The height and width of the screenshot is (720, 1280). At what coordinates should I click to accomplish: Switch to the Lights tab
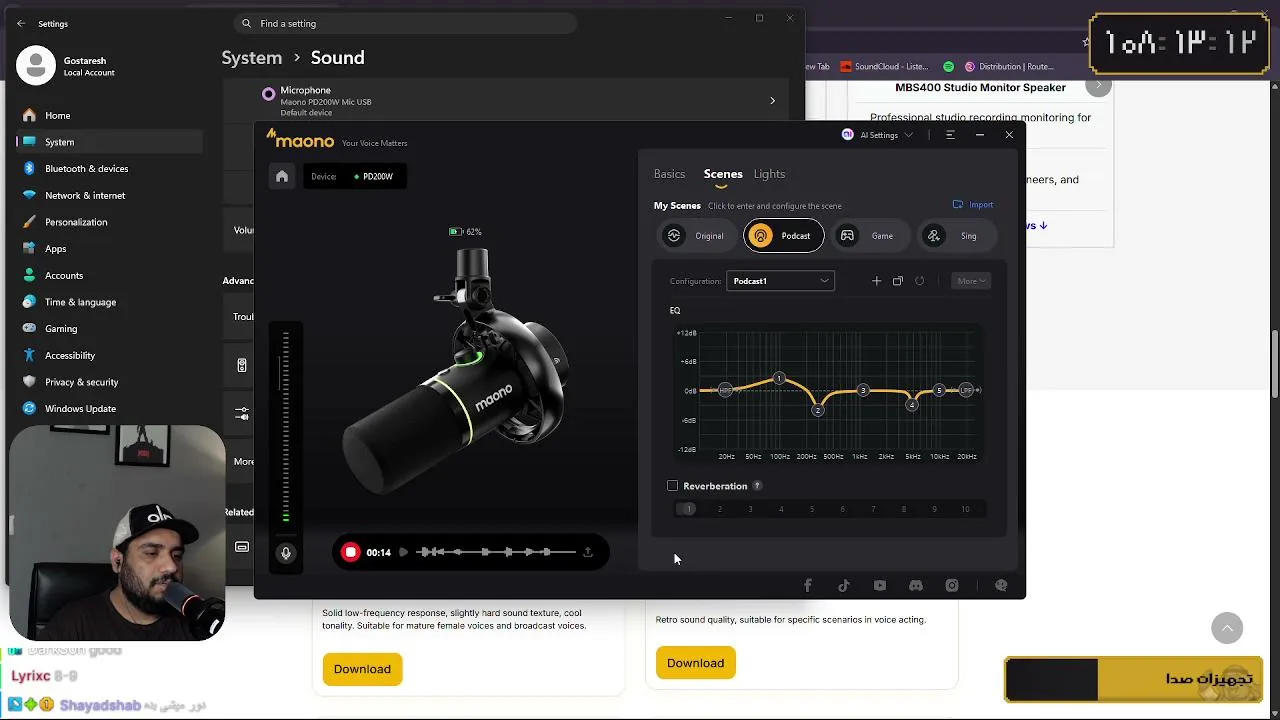pos(769,174)
